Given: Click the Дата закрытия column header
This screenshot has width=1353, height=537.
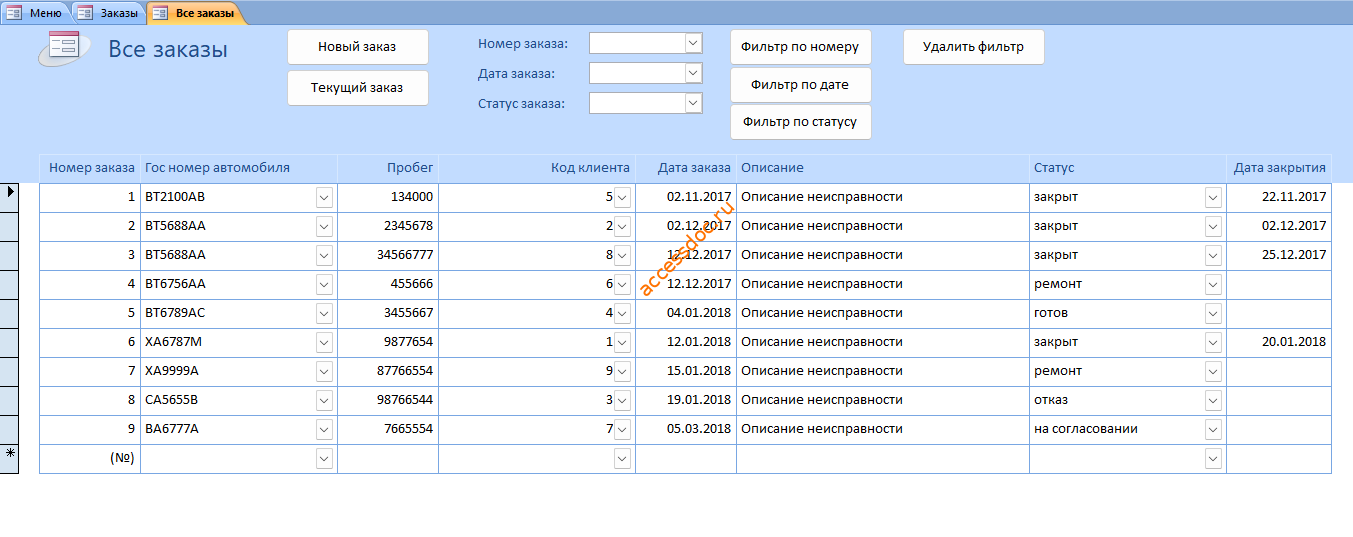Looking at the screenshot, I should [1280, 168].
